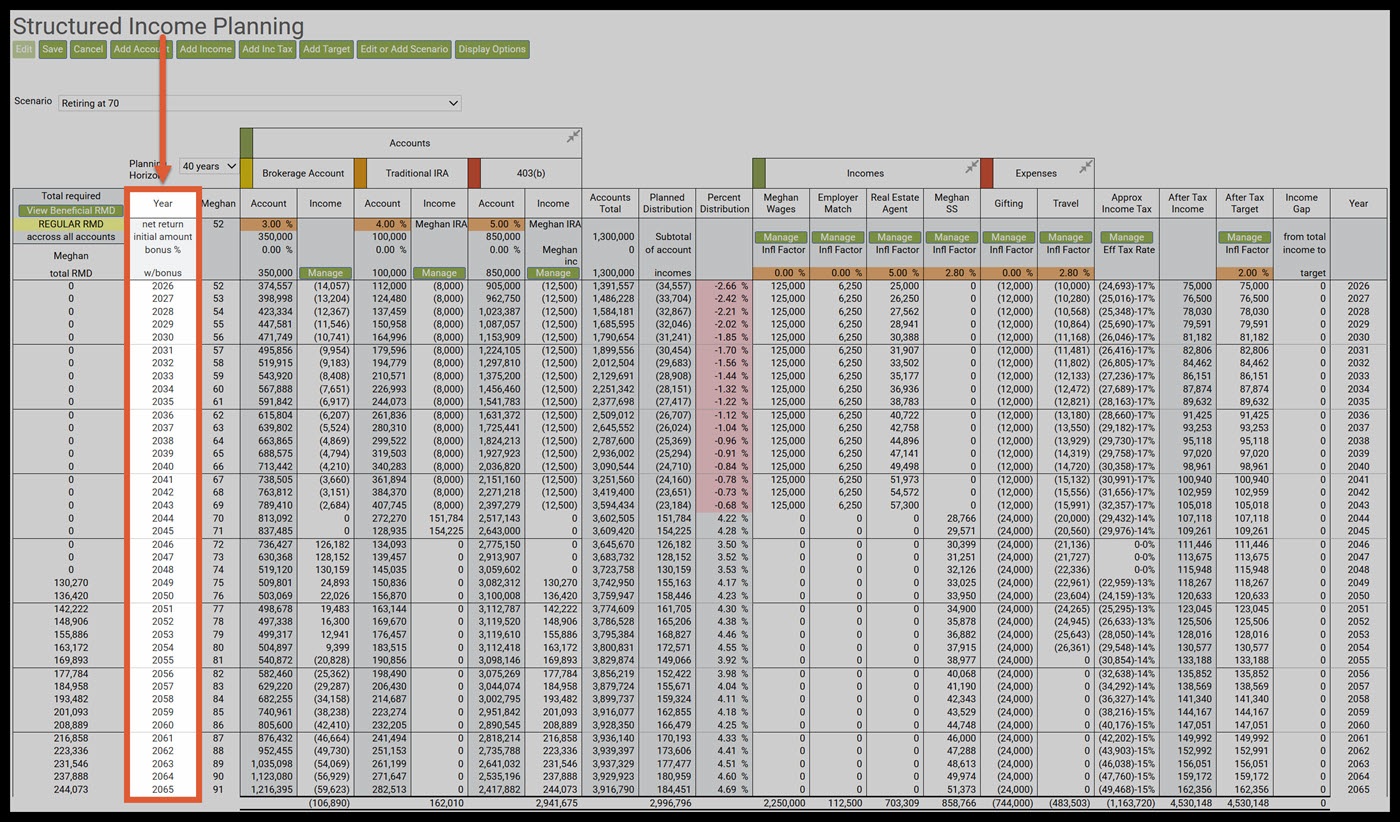Manage the Employer Match income
Image resolution: width=1400 pixels, height=823 pixels.
coord(838,237)
